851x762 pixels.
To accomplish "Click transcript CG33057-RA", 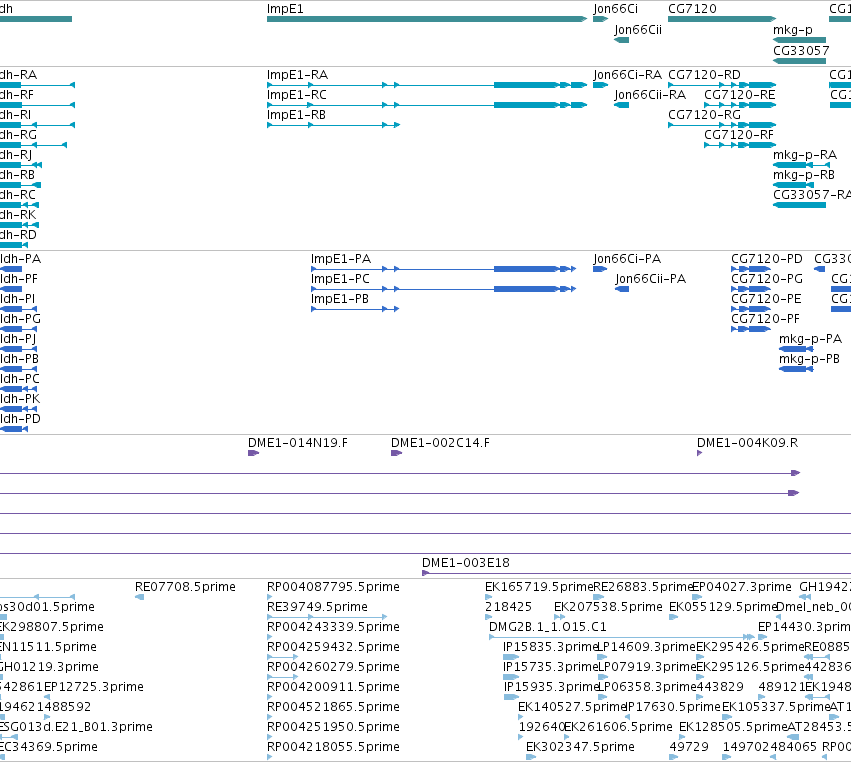I will 812,194.
